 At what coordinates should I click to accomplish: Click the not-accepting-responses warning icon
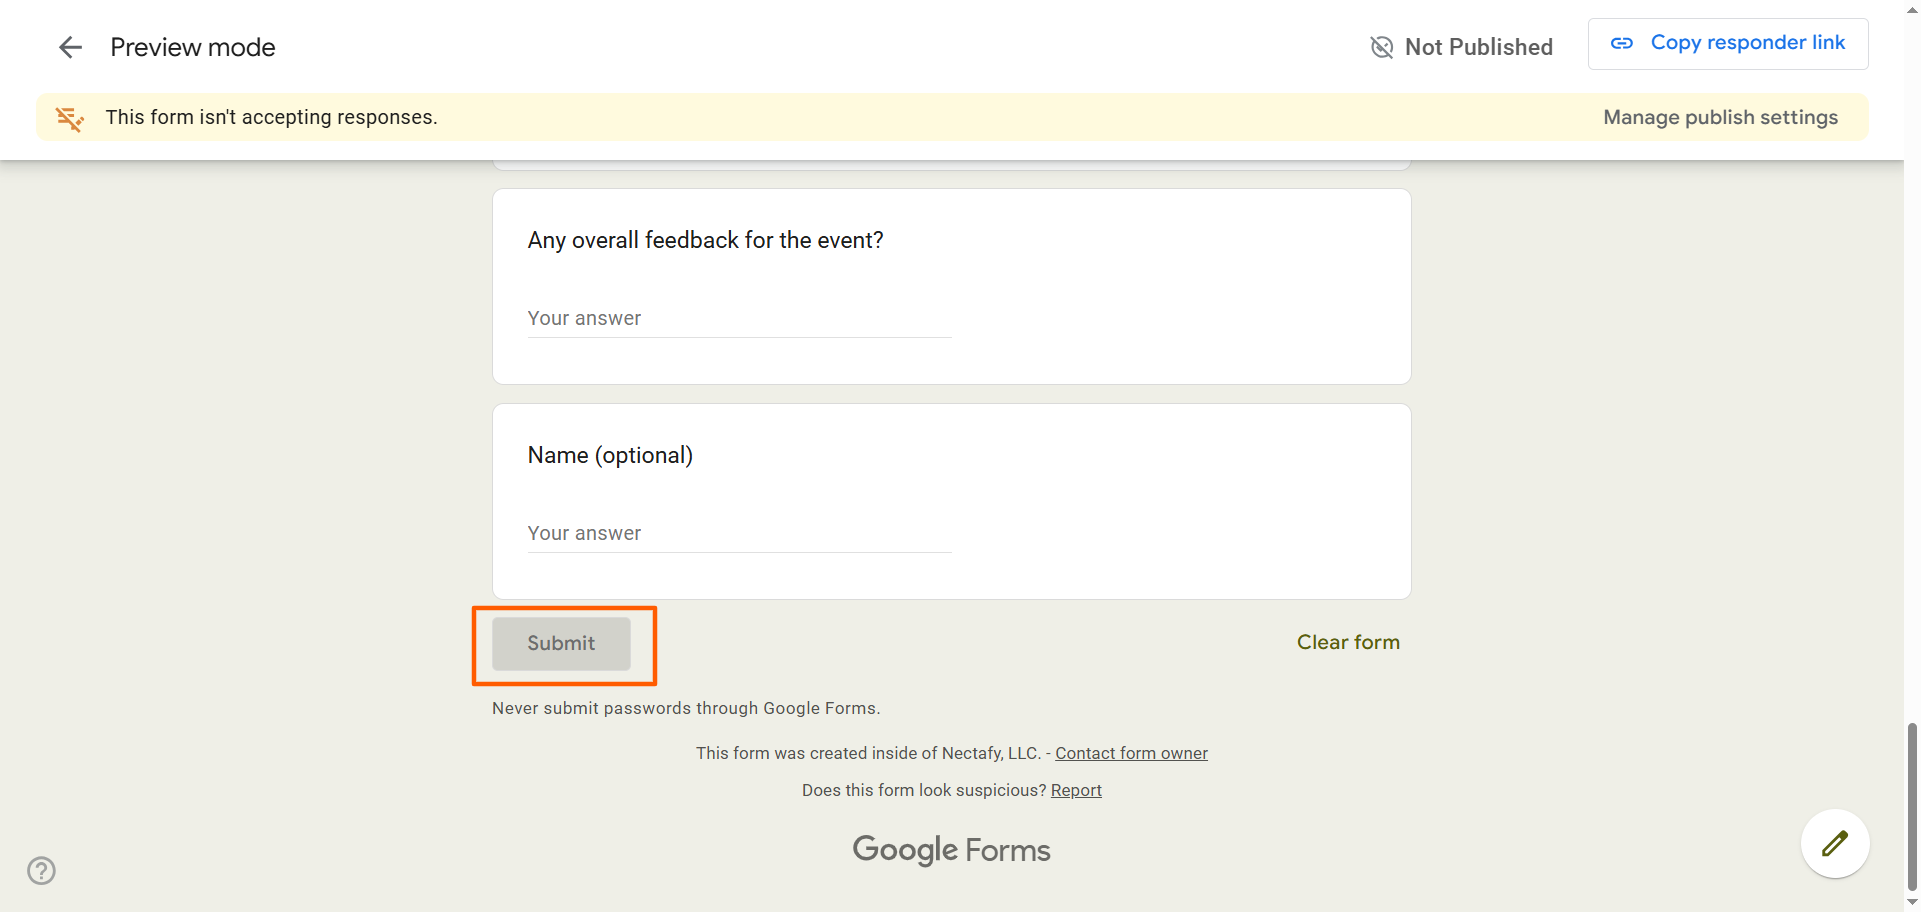tap(70, 118)
